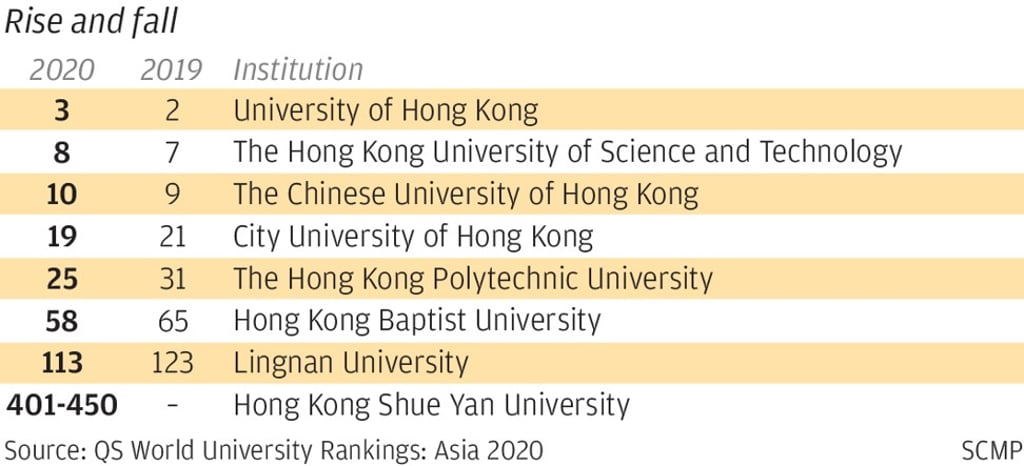Image resolution: width=1024 pixels, height=466 pixels.
Task: Select the 2020 rank 58 cell
Action: [62, 320]
